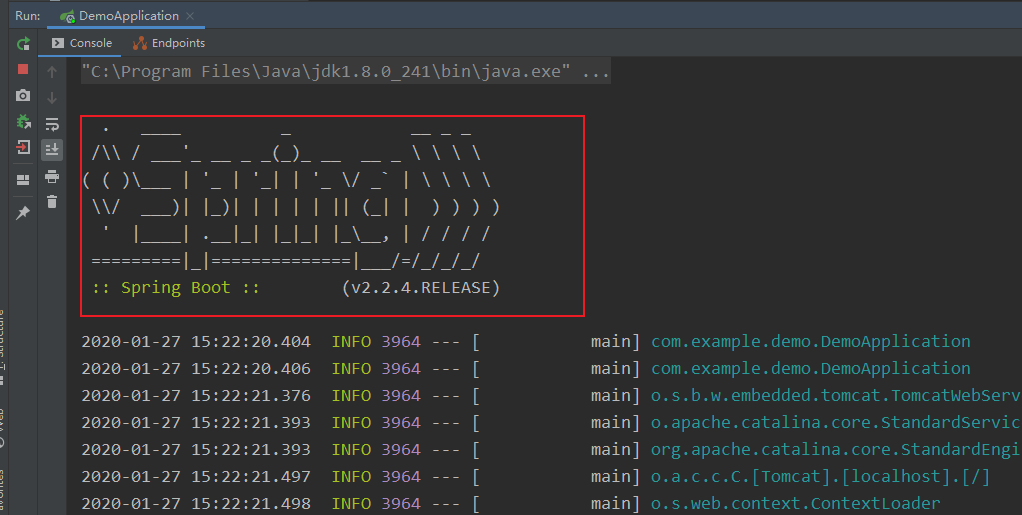Click the '(v2.2.4.RELEASE)' version text
The width and height of the screenshot is (1022, 515).
(421, 287)
